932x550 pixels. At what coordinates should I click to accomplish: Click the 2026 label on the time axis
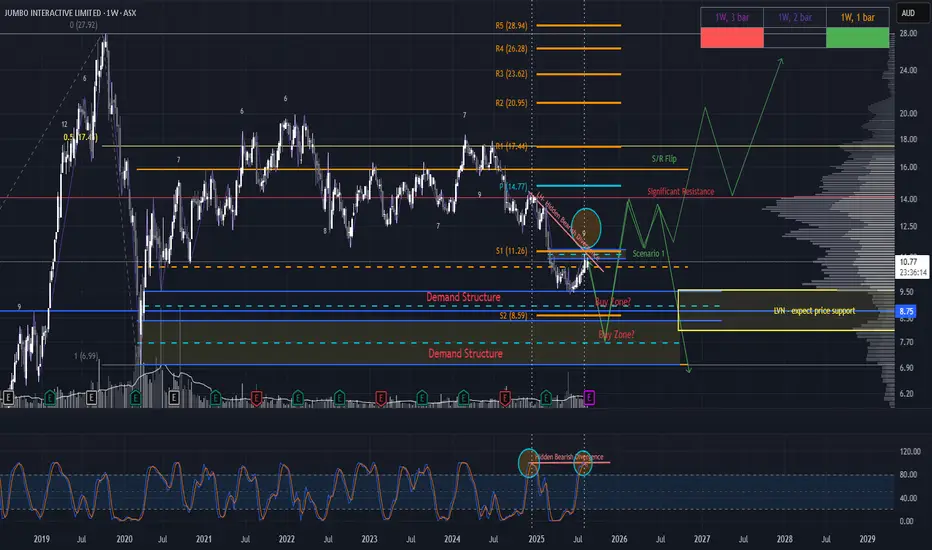pos(619,539)
